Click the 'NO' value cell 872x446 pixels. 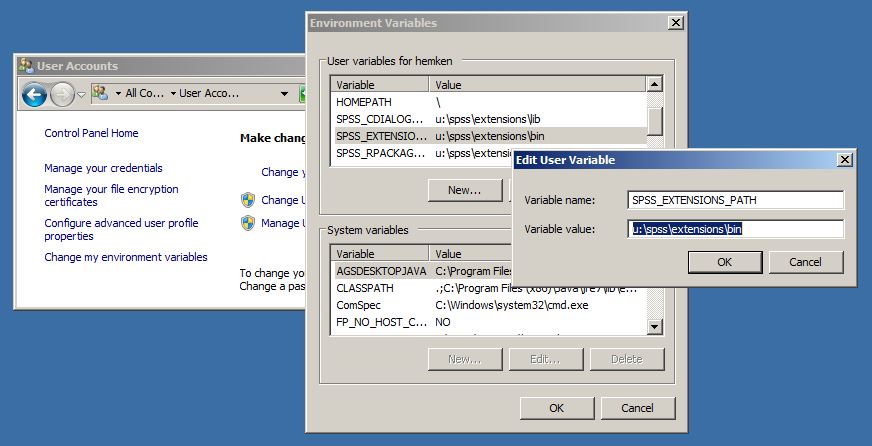point(443,322)
